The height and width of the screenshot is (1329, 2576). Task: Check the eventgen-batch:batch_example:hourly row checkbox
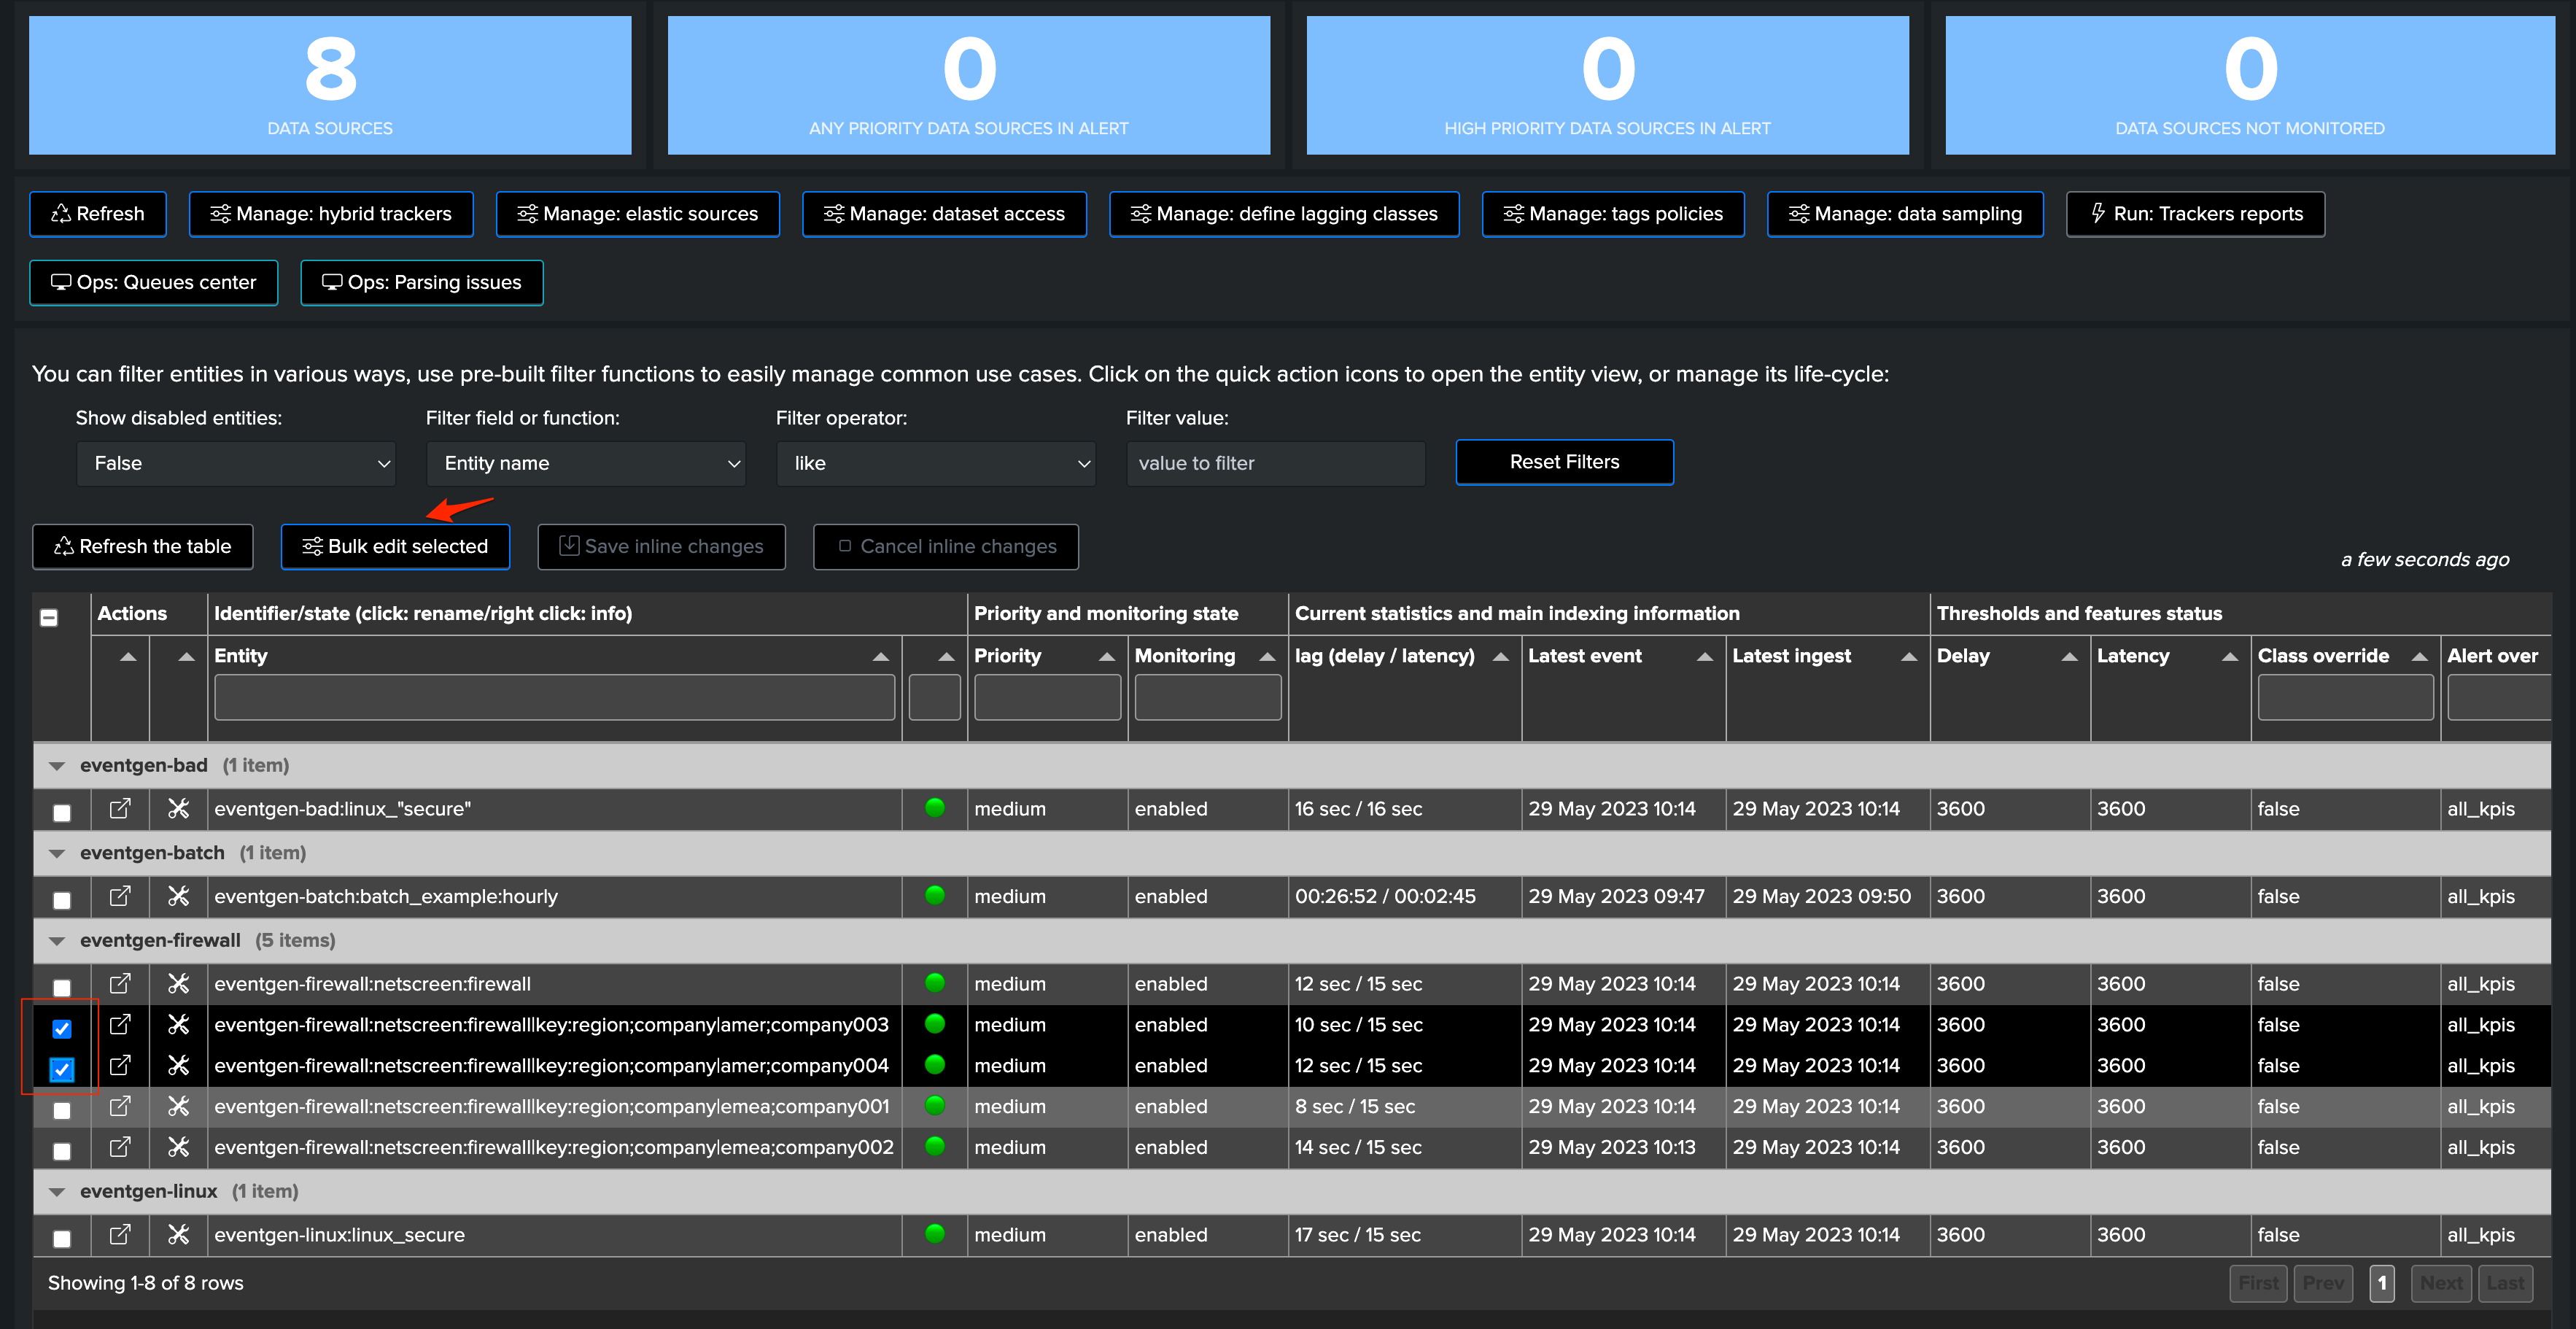pos(62,900)
